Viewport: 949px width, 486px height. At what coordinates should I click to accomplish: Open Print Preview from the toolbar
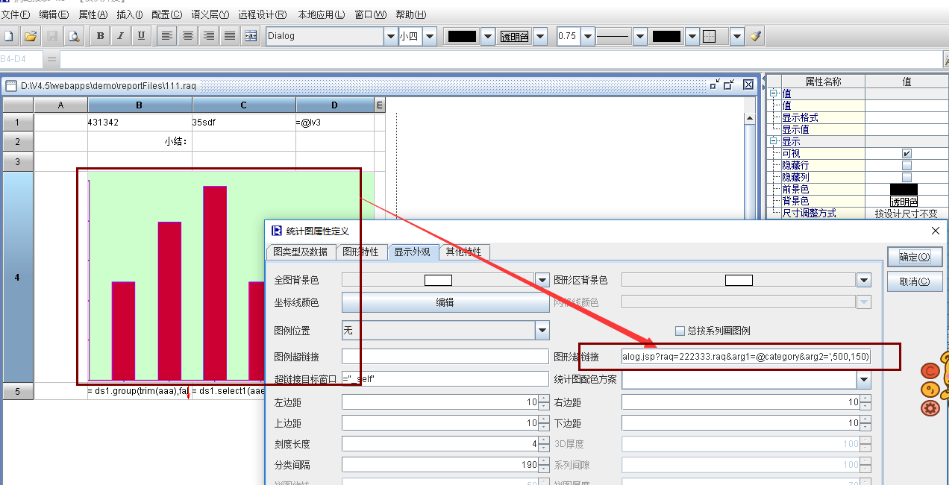[73, 36]
